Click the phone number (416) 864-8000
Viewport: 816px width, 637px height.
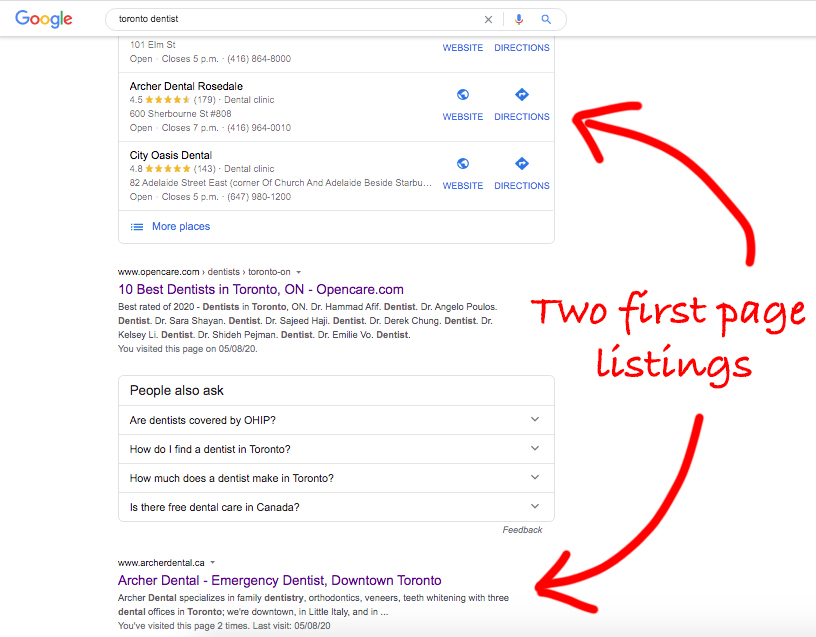[x=259, y=59]
